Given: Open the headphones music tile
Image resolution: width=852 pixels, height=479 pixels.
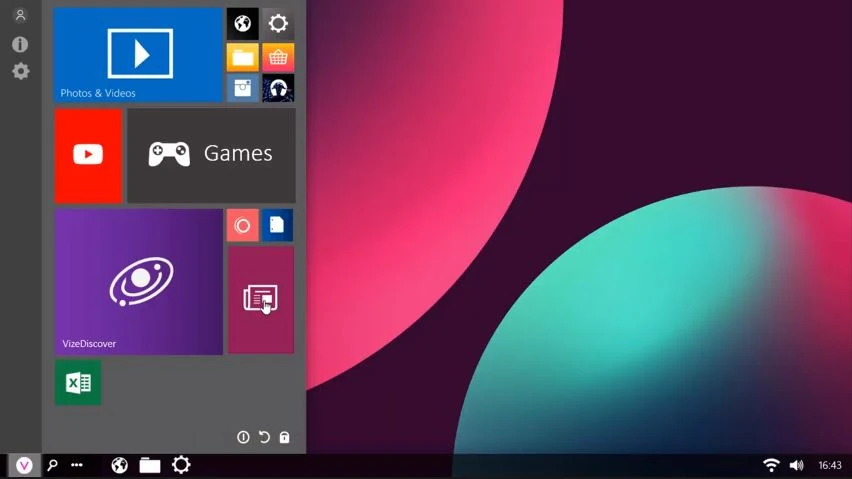Looking at the screenshot, I should (x=278, y=88).
